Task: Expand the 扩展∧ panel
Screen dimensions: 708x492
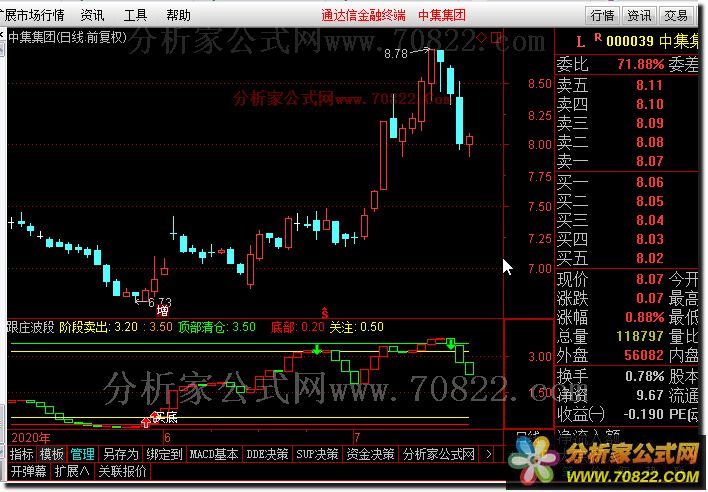Action: tap(72, 471)
